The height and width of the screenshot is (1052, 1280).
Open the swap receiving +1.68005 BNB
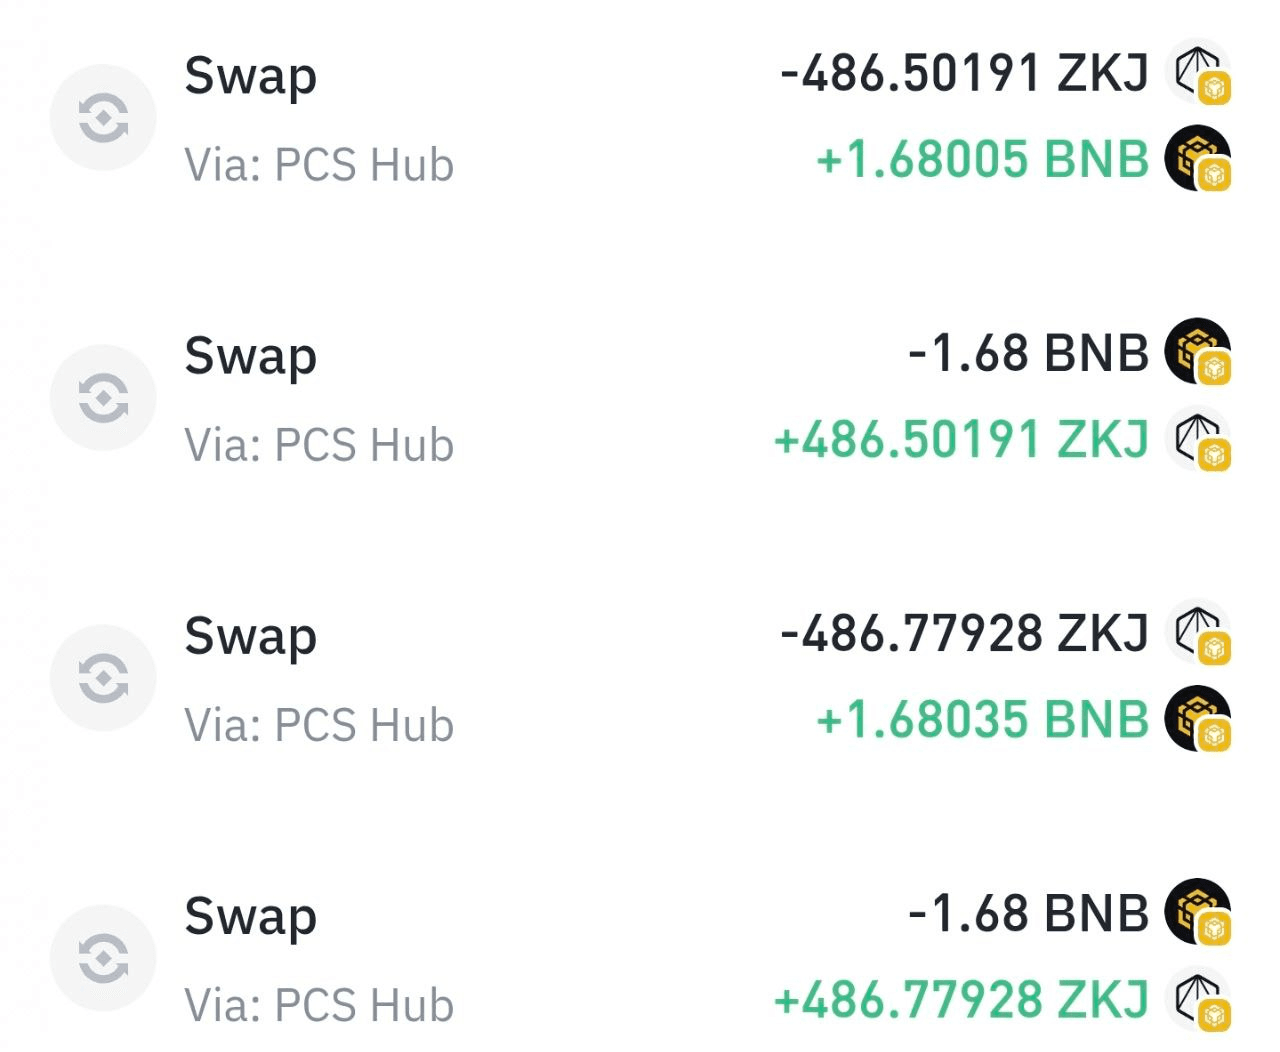point(640,118)
